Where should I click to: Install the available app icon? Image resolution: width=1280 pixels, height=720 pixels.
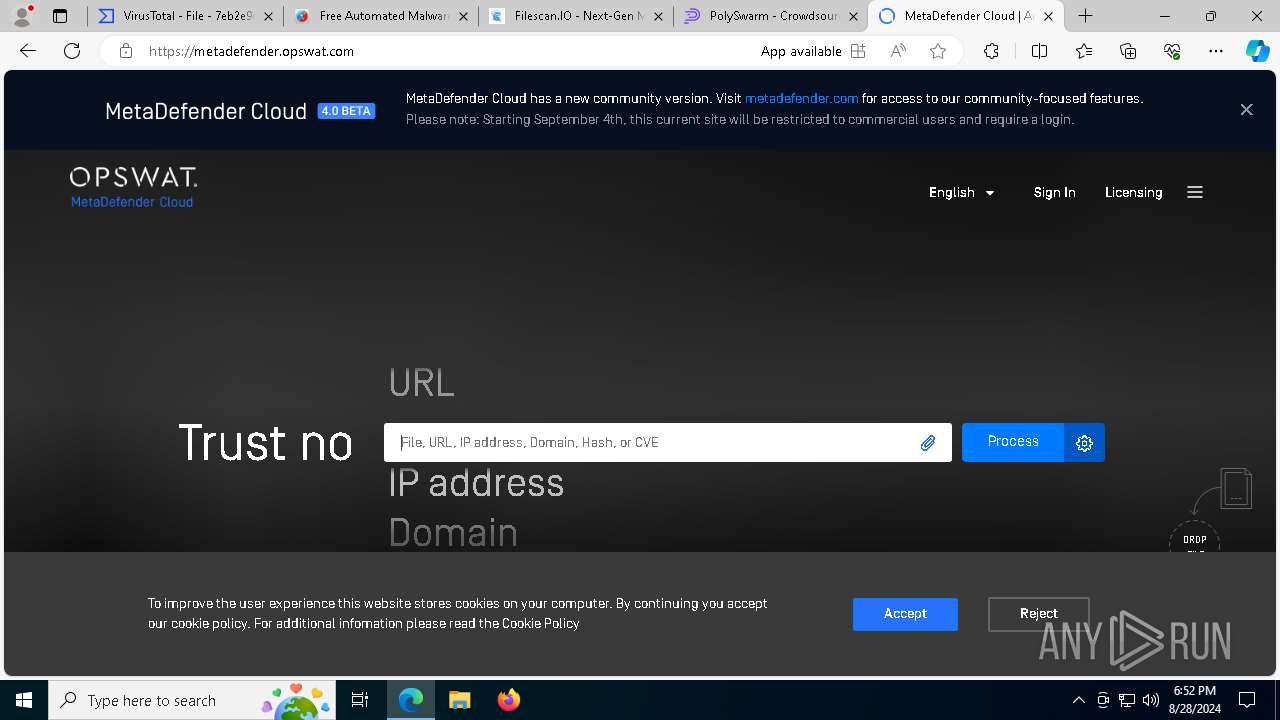click(857, 51)
